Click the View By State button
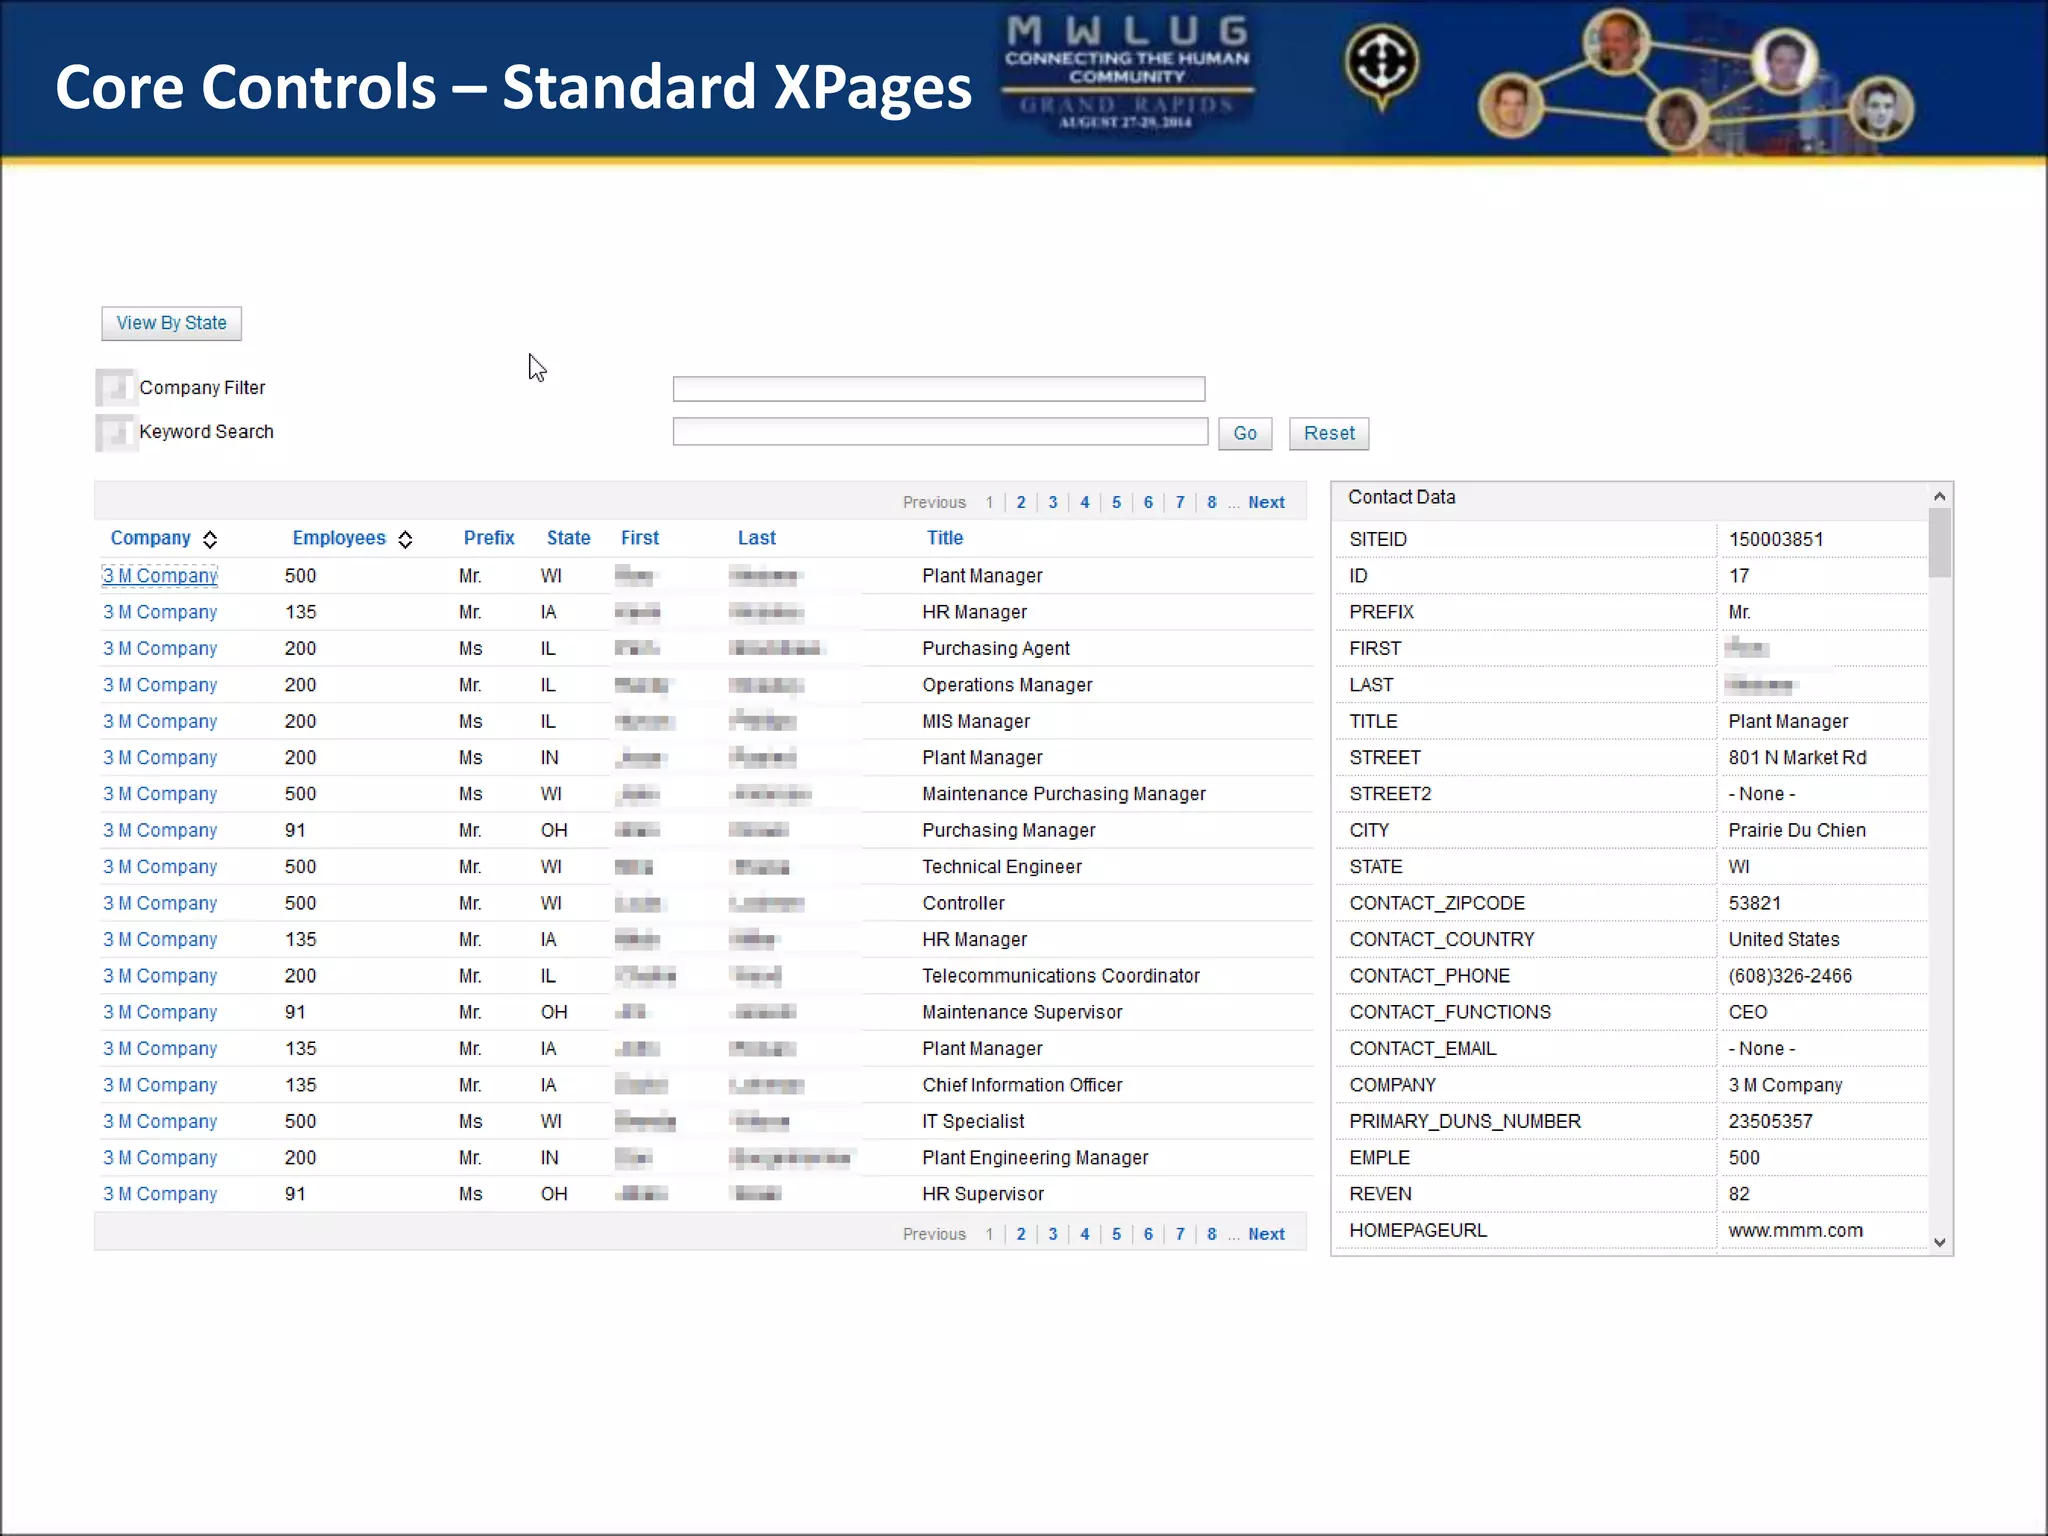 (x=171, y=323)
